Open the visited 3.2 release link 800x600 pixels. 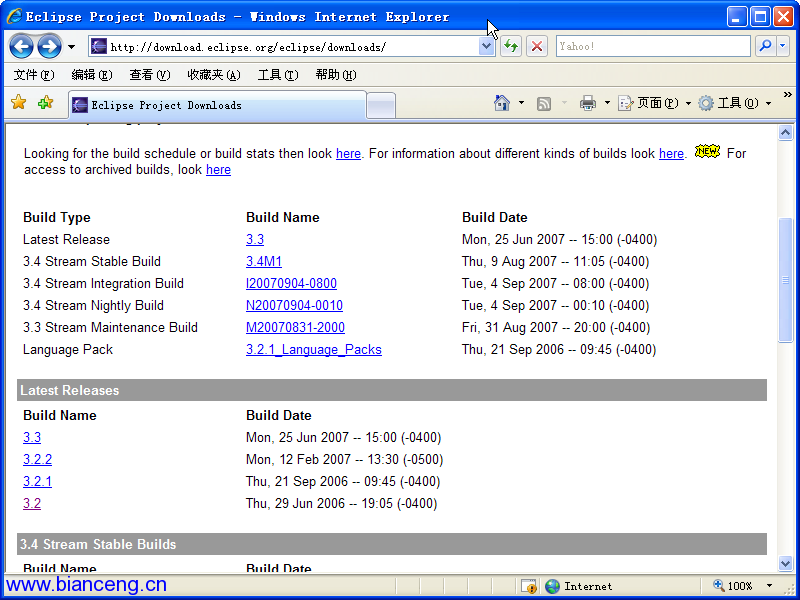(32, 504)
